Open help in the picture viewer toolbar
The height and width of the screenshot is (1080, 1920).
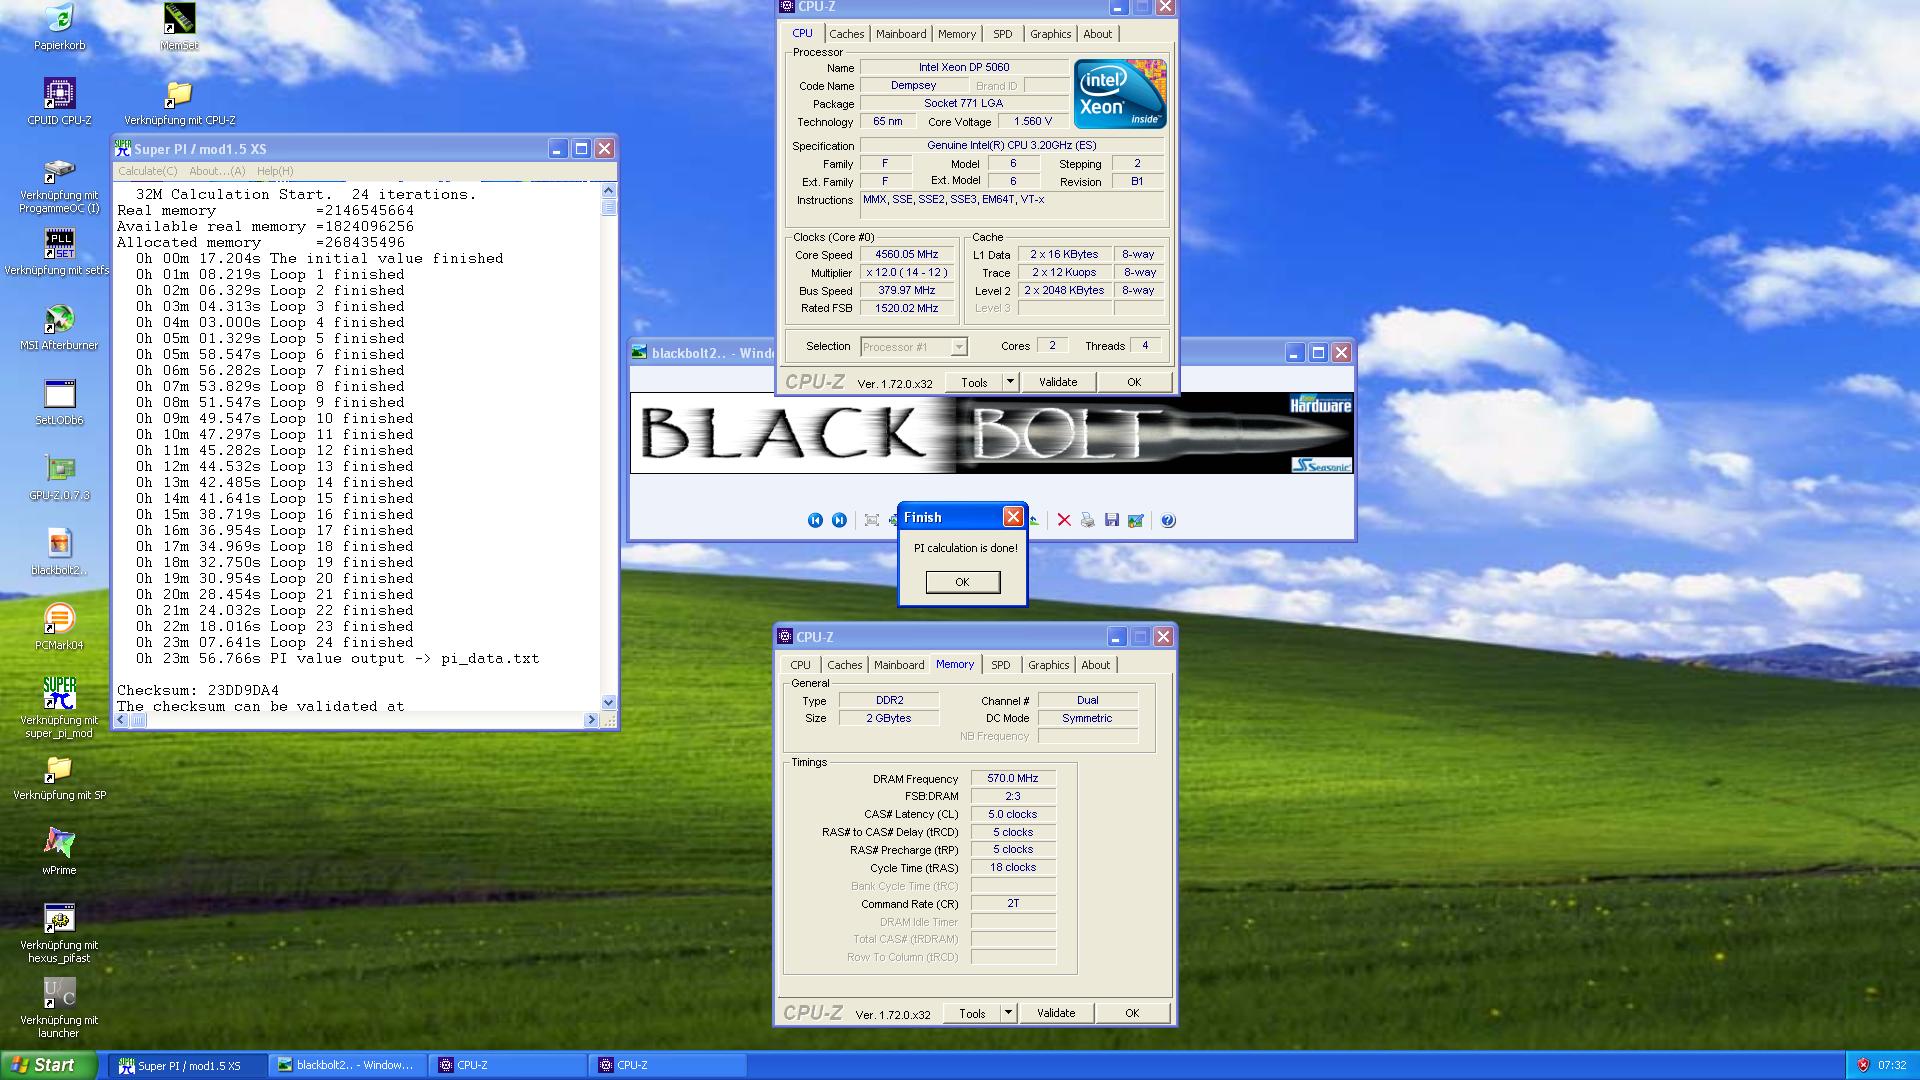(1168, 520)
